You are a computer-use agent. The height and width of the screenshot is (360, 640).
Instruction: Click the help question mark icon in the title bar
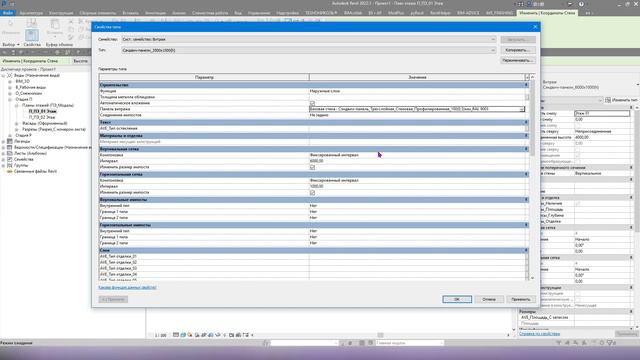(581, 4)
